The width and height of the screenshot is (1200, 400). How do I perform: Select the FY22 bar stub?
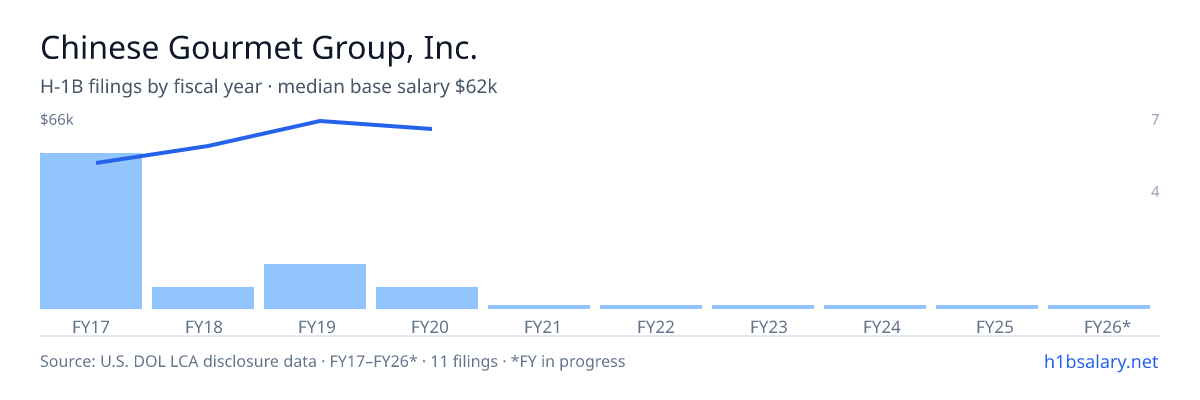[651, 307]
